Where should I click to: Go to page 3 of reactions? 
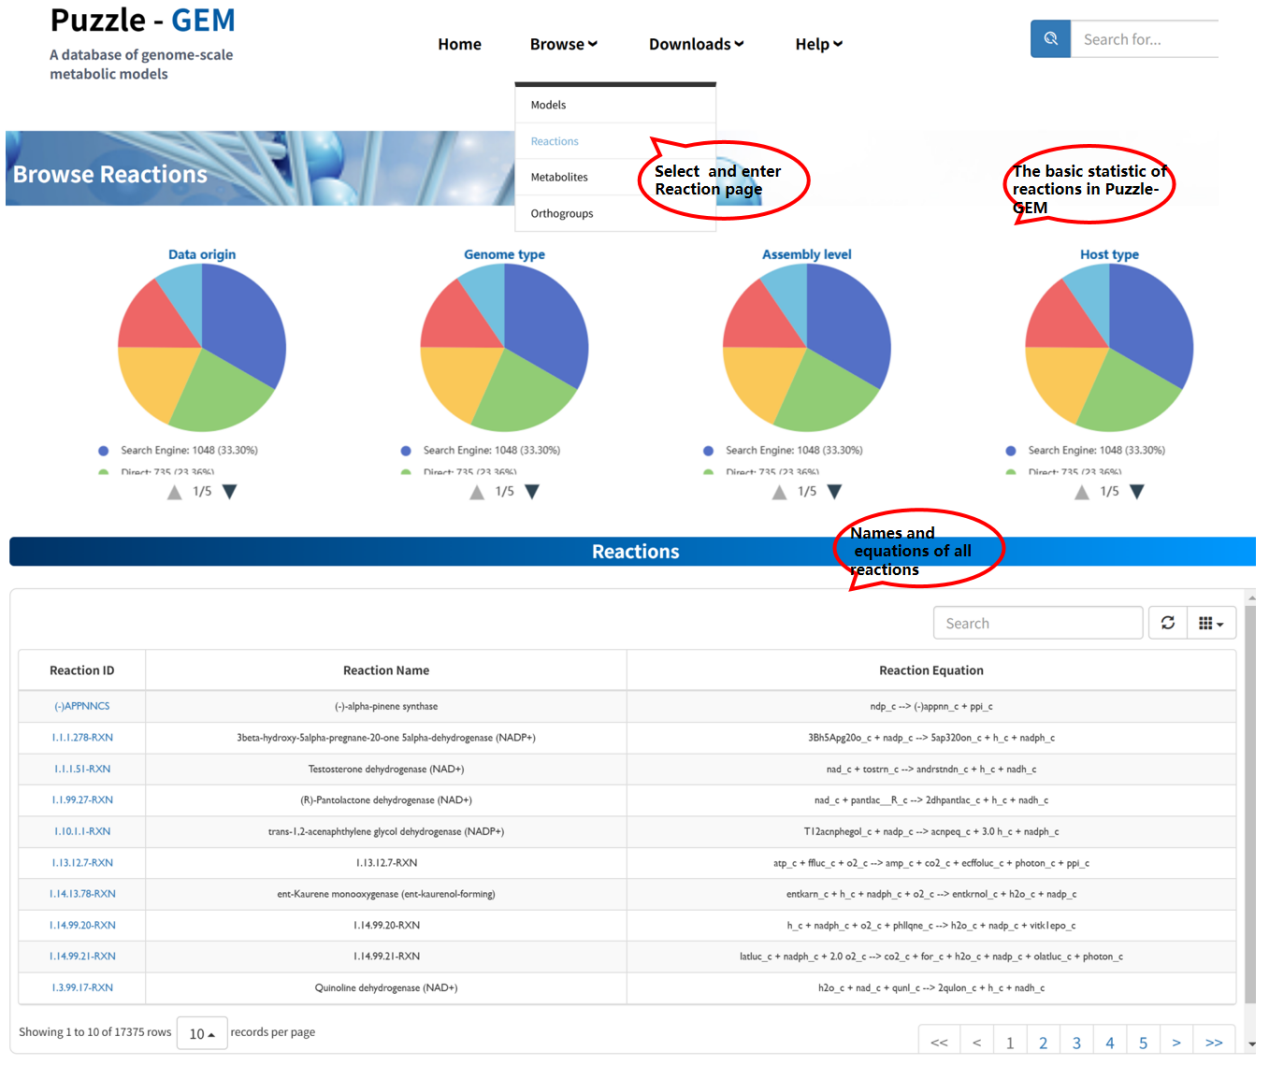tap(1076, 1043)
